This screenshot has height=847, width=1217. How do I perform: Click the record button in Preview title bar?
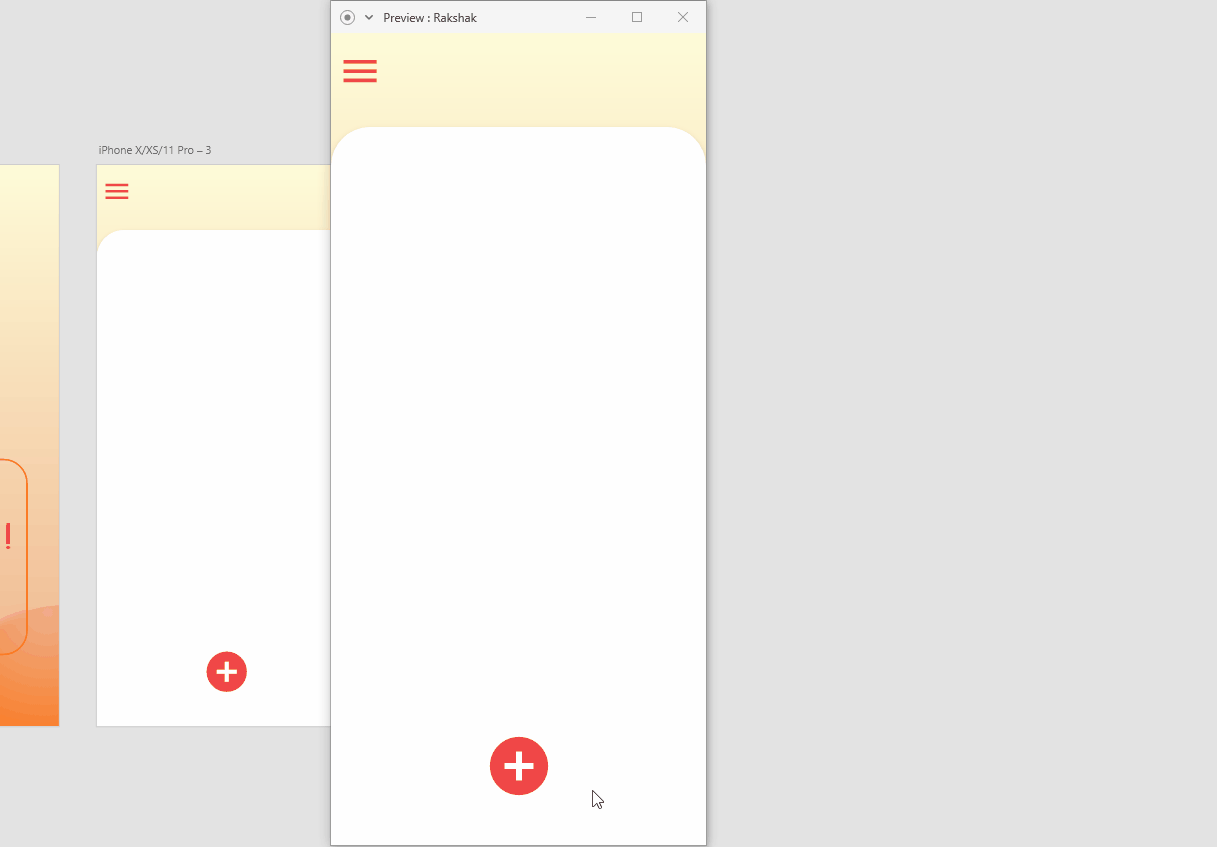(x=347, y=17)
